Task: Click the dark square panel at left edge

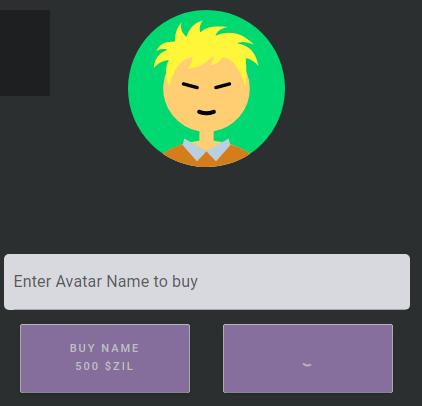Action: (x=25, y=53)
